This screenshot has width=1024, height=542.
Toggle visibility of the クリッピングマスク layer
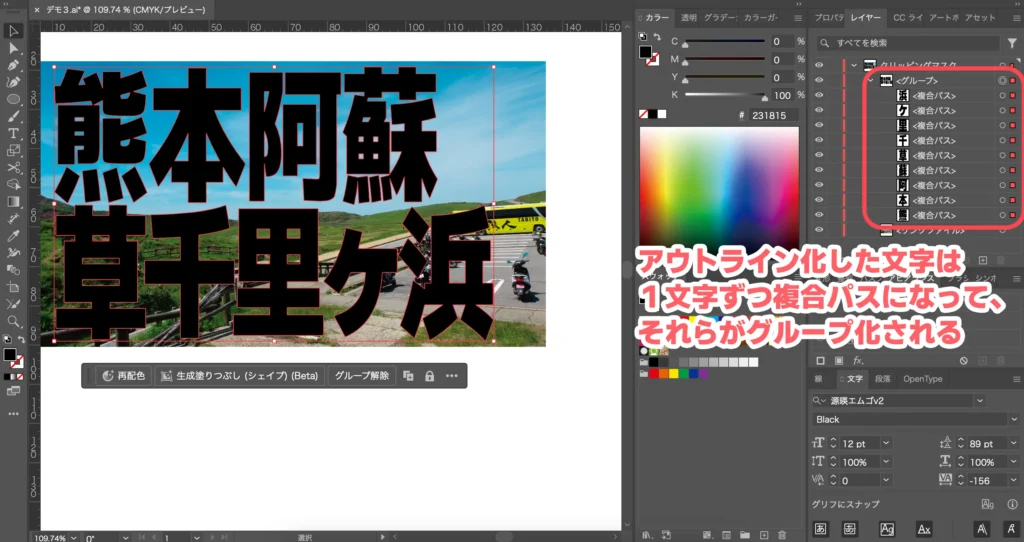[819, 65]
